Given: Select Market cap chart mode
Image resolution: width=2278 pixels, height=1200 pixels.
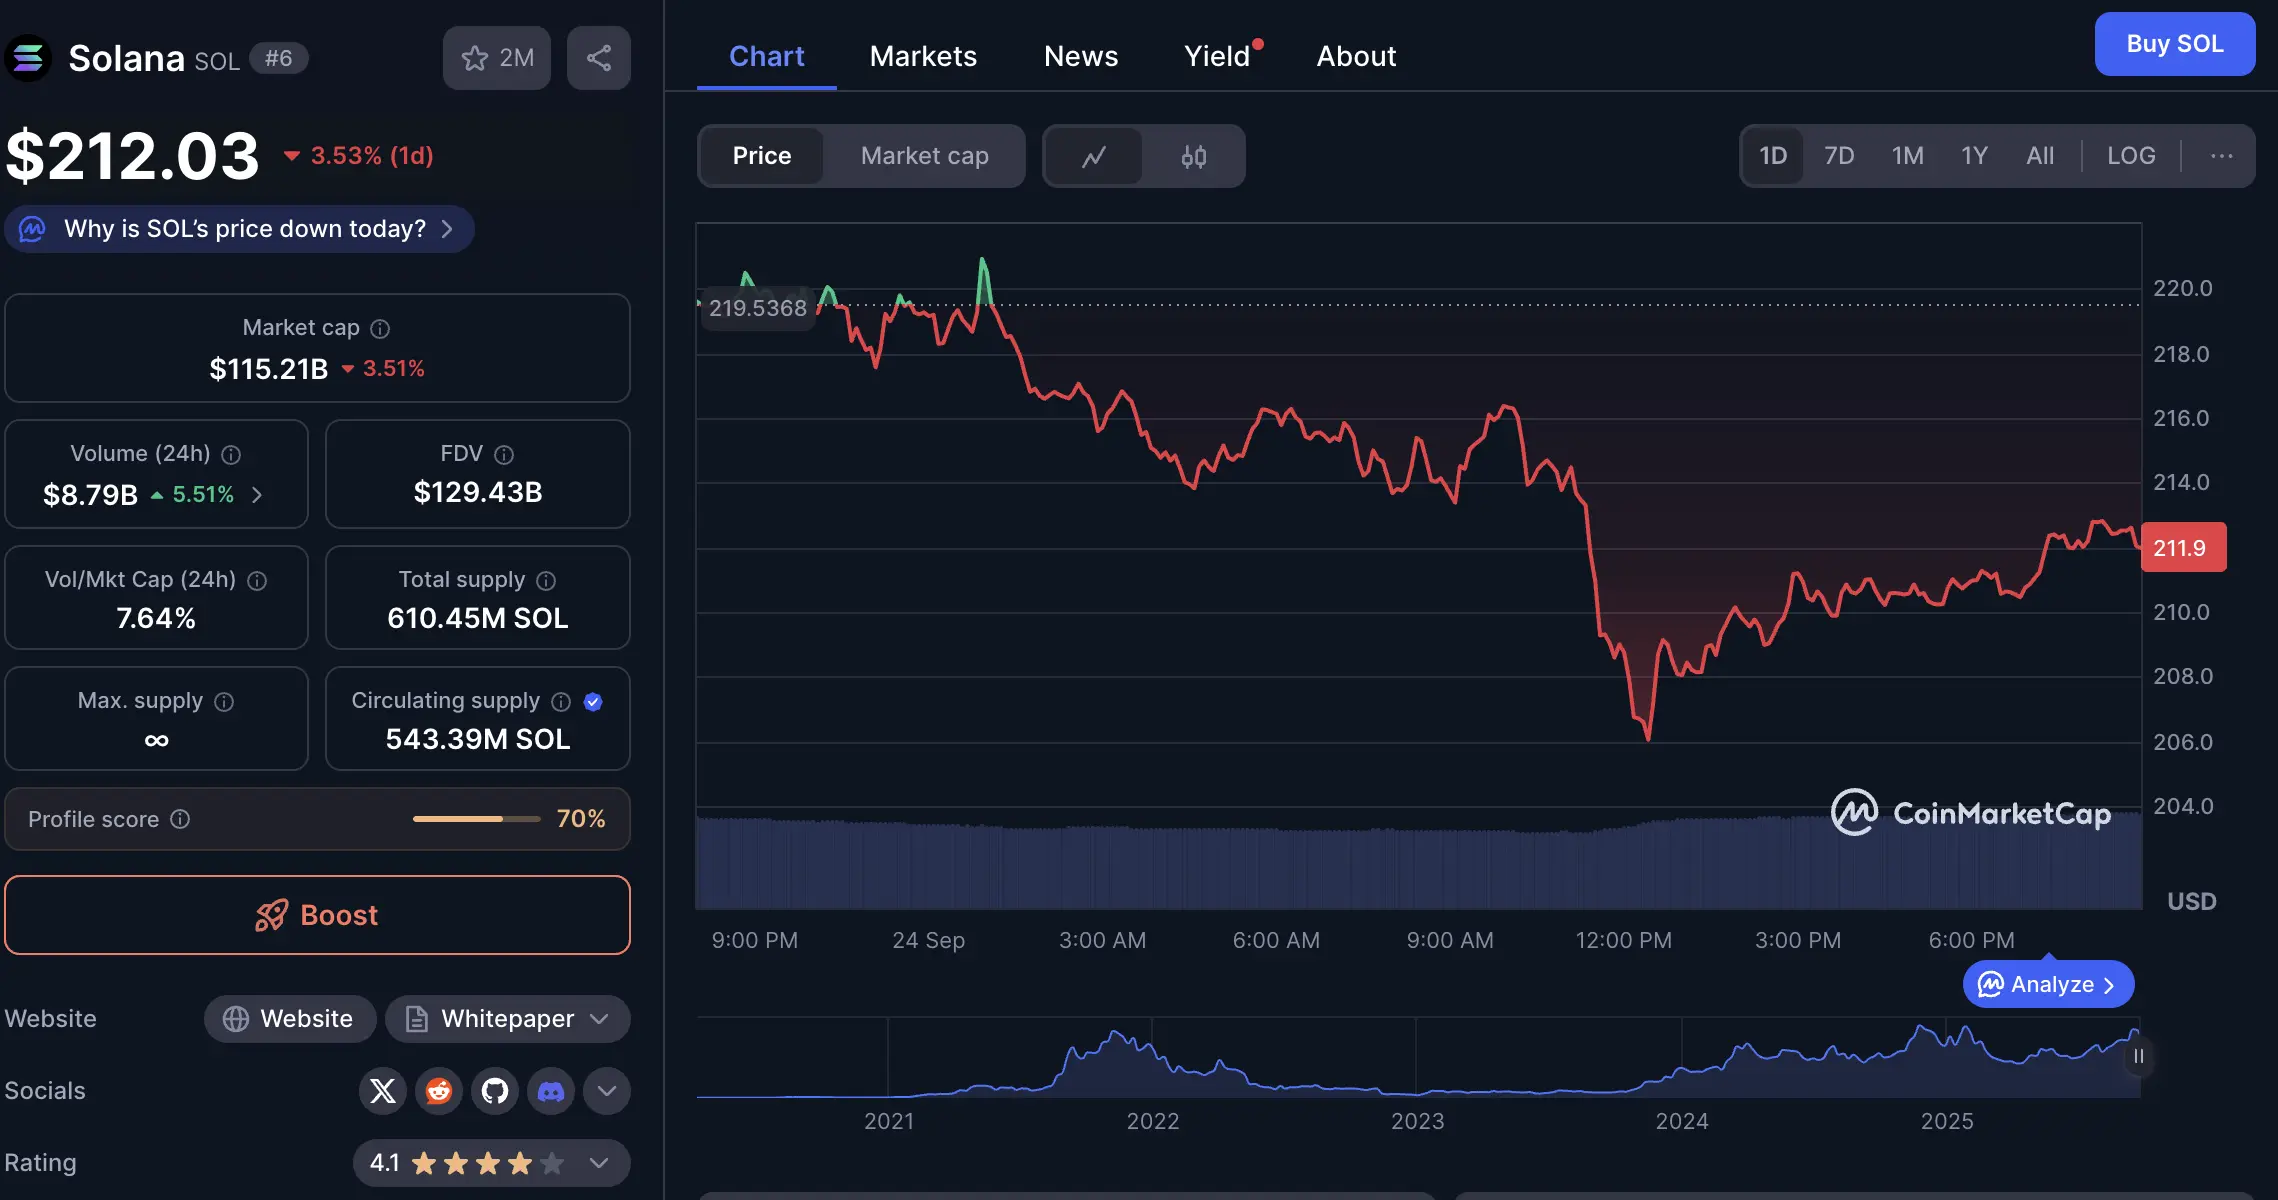Looking at the screenshot, I should click(924, 156).
